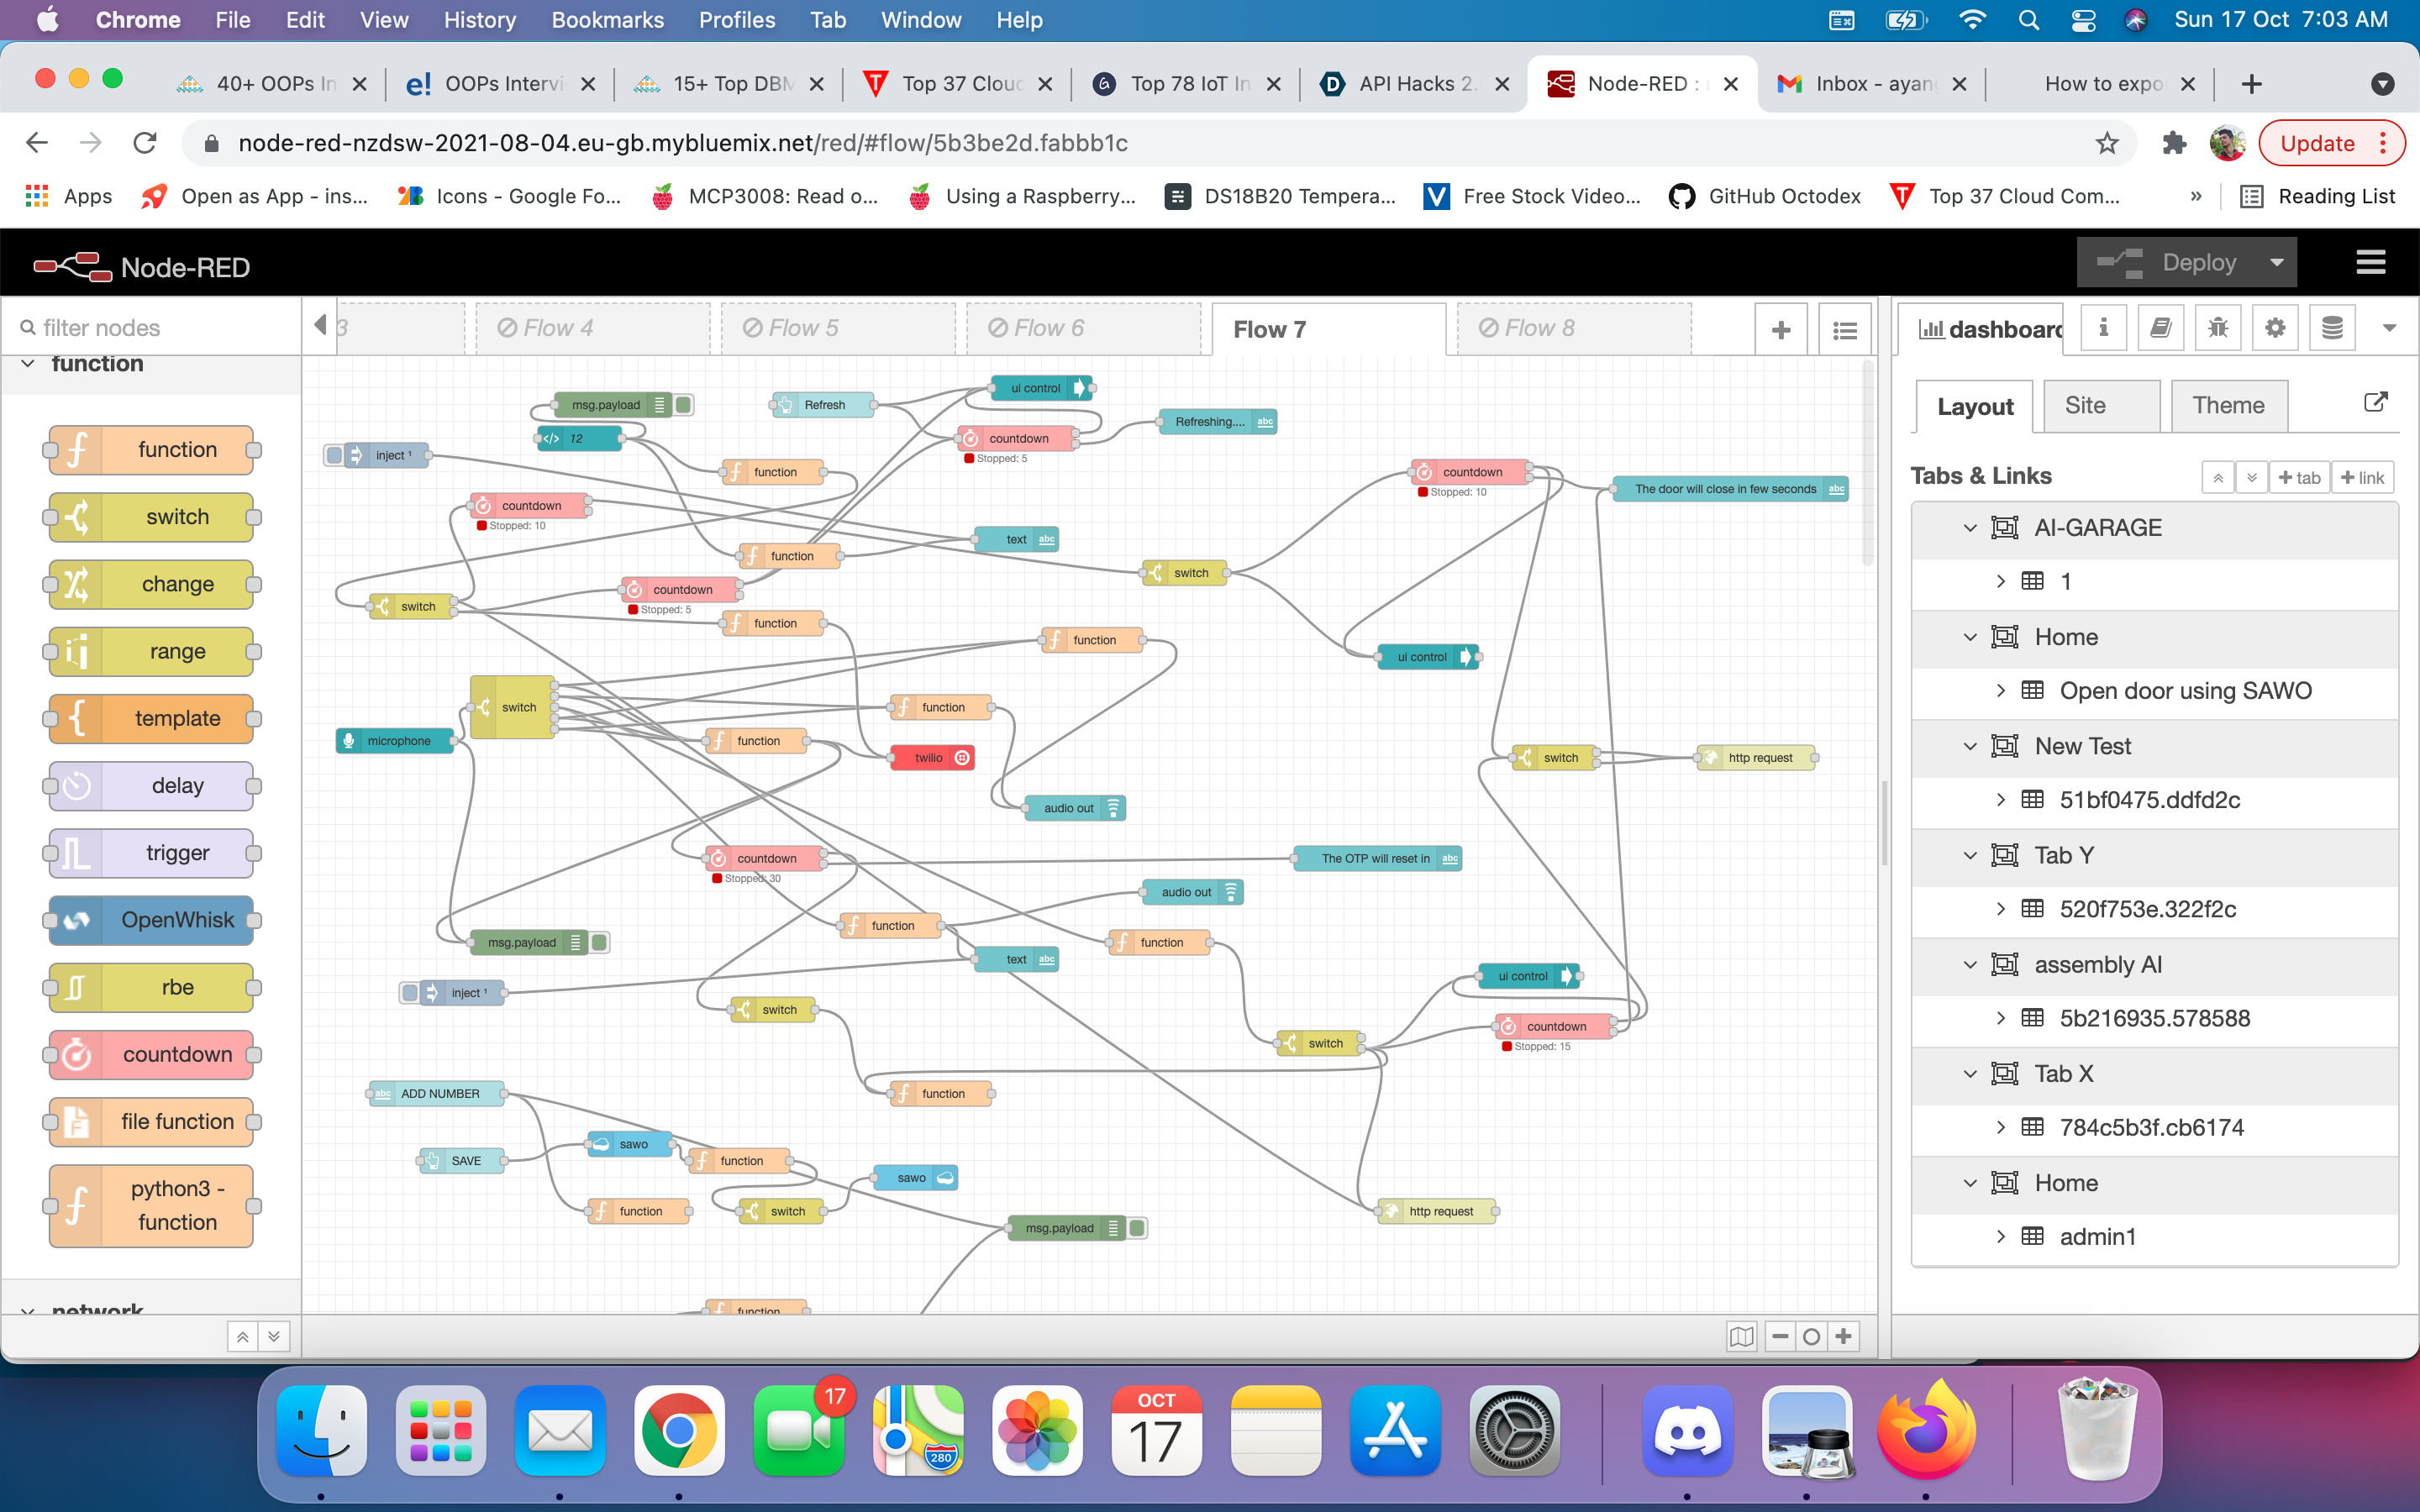Open the Deploy options dropdown arrow
The height and width of the screenshot is (1512, 2420).
pos(2277,263)
